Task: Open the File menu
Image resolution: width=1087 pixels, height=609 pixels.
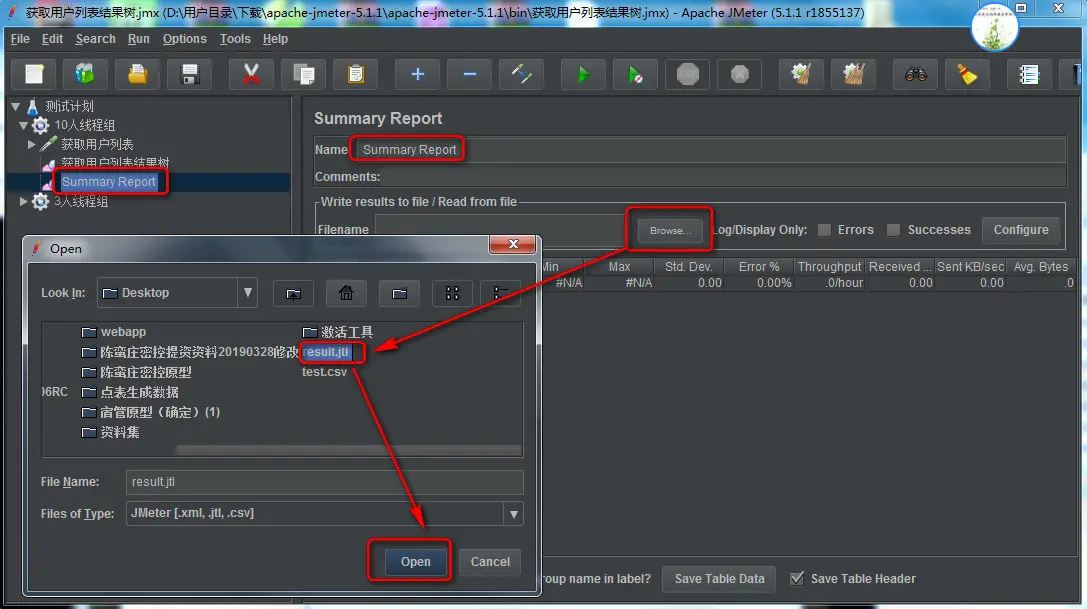Action: coord(20,39)
